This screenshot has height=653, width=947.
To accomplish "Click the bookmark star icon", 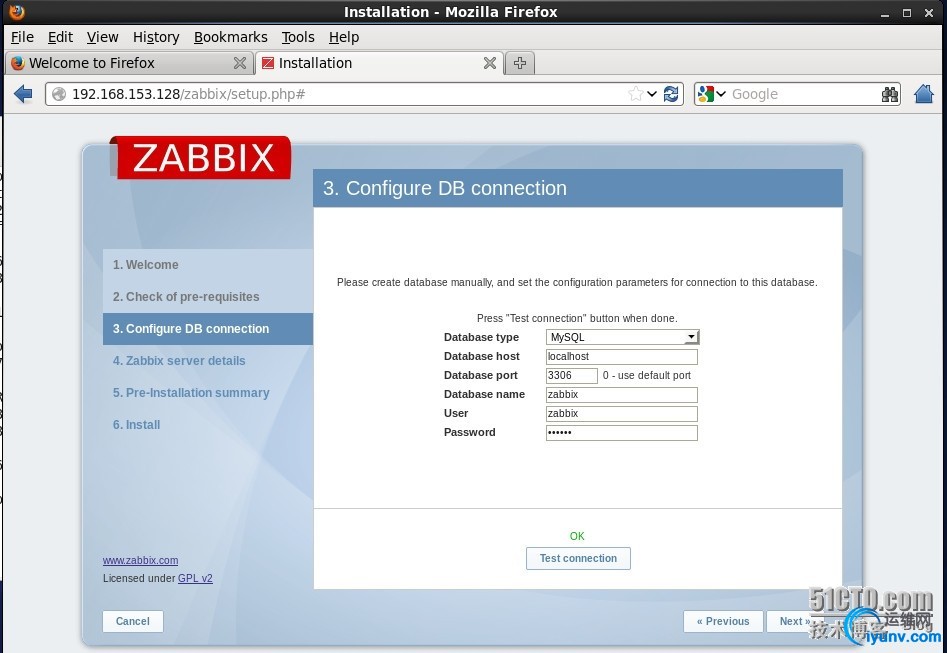I will tap(635, 94).
